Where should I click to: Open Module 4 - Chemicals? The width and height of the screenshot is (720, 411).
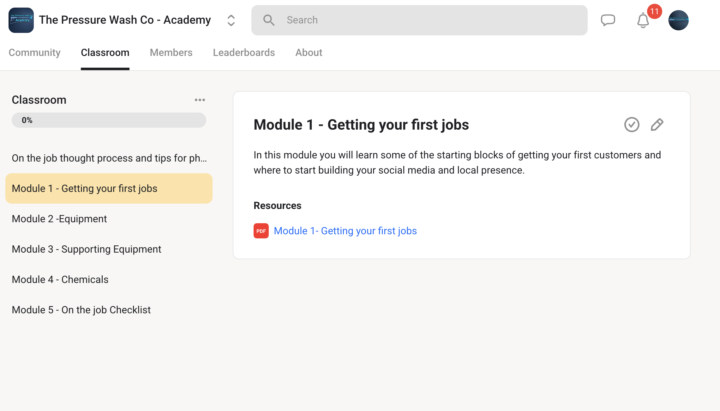pos(60,280)
